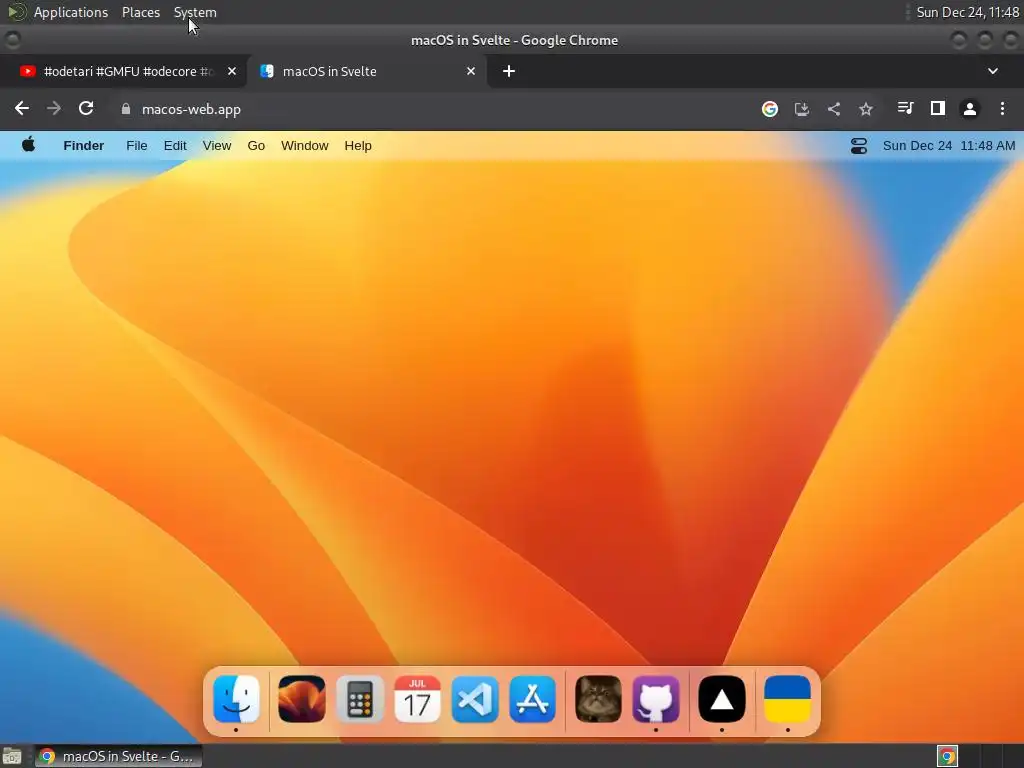Open the App Store dock icon
Screen dimensions: 1024x768
(x=532, y=699)
